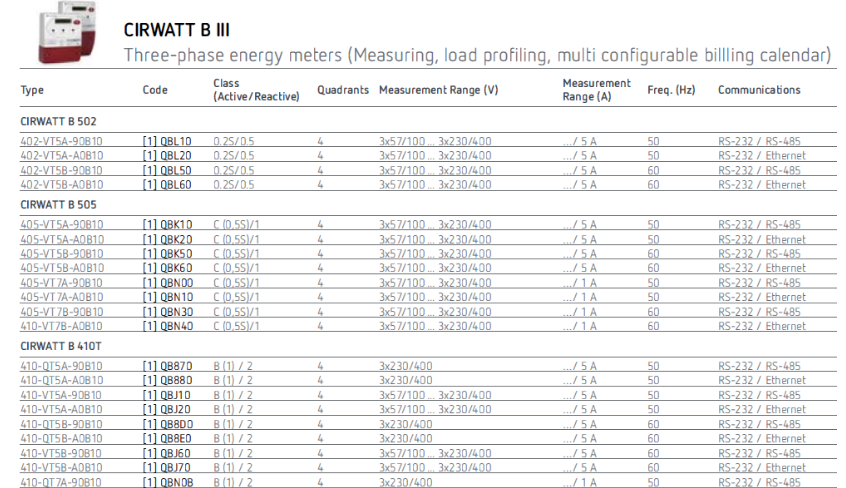Click code '[1] QBL50'
846x488 pixels.
point(167,171)
